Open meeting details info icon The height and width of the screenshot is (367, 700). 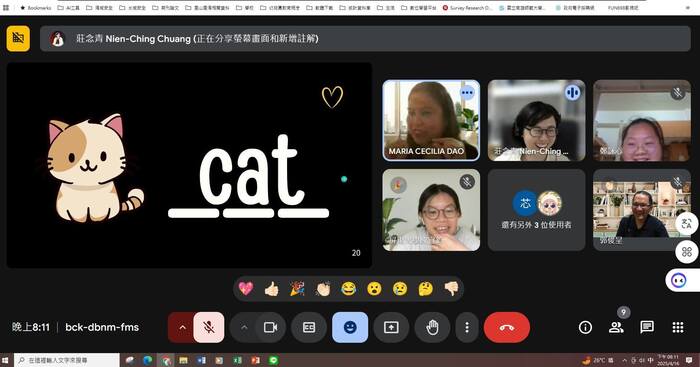[585, 327]
